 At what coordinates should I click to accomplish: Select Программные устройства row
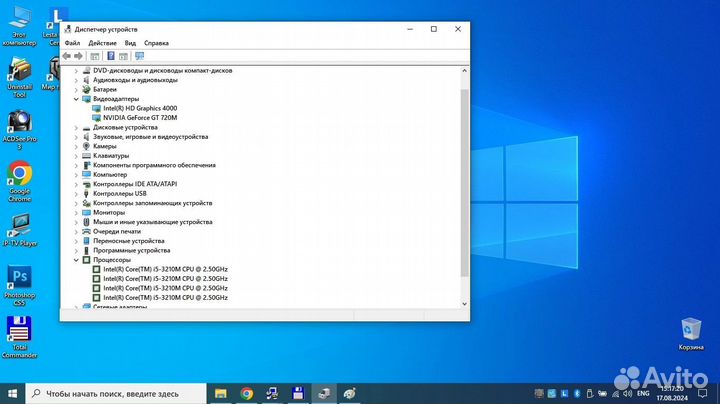tap(131, 250)
